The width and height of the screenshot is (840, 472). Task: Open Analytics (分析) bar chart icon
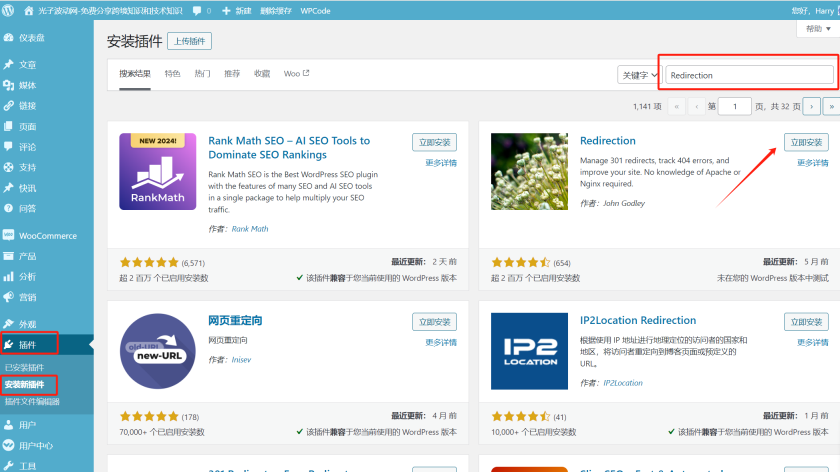tap(8, 276)
